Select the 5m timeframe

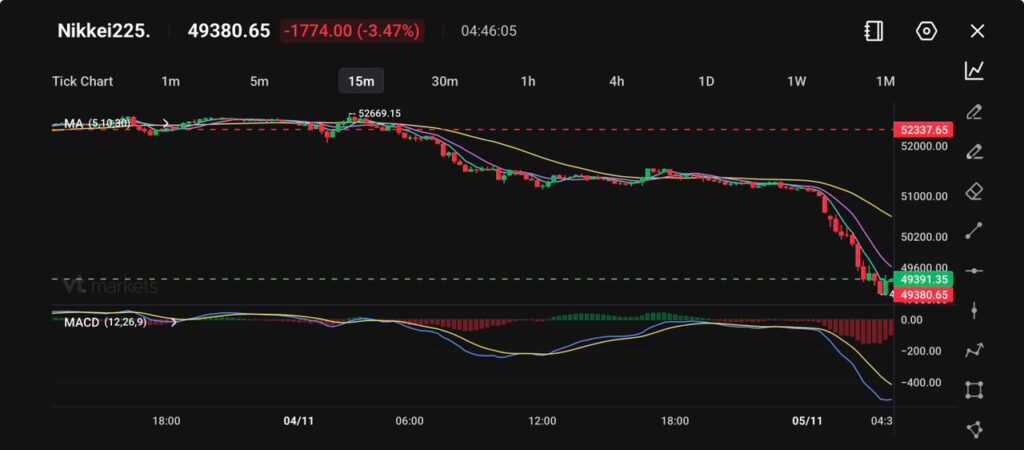pos(259,81)
